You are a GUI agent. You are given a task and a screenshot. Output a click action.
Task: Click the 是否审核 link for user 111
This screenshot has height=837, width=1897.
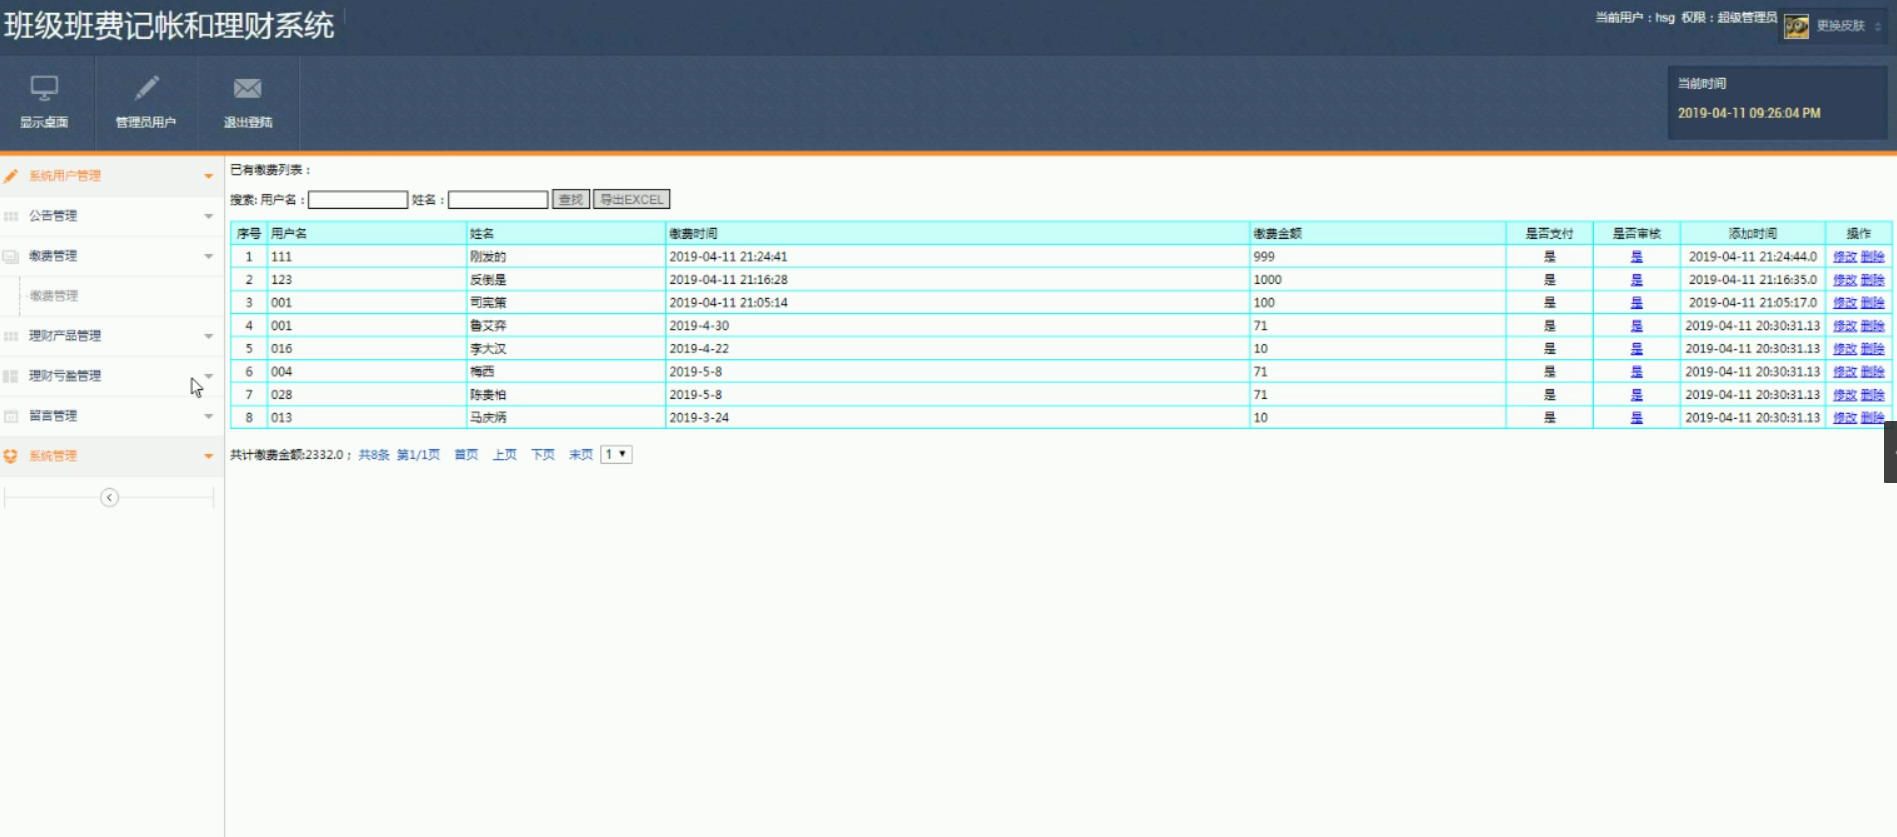tap(1636, 257)
